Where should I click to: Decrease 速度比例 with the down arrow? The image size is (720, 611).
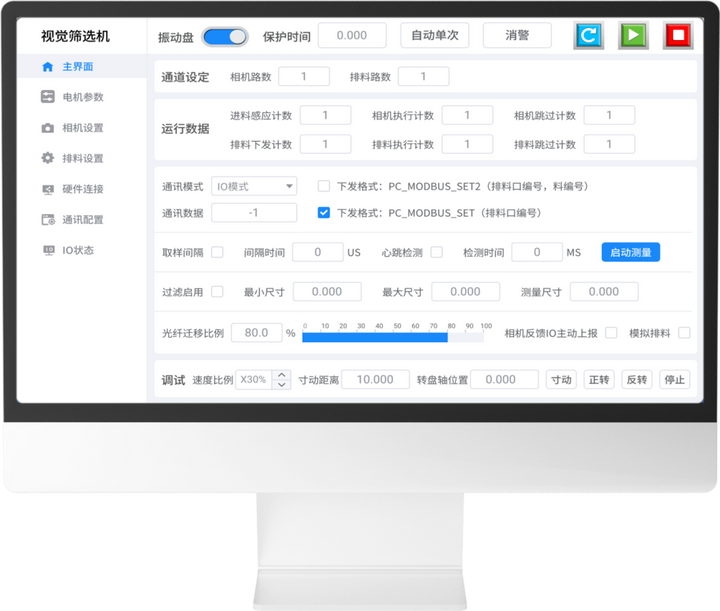click(x=281, y=385)
